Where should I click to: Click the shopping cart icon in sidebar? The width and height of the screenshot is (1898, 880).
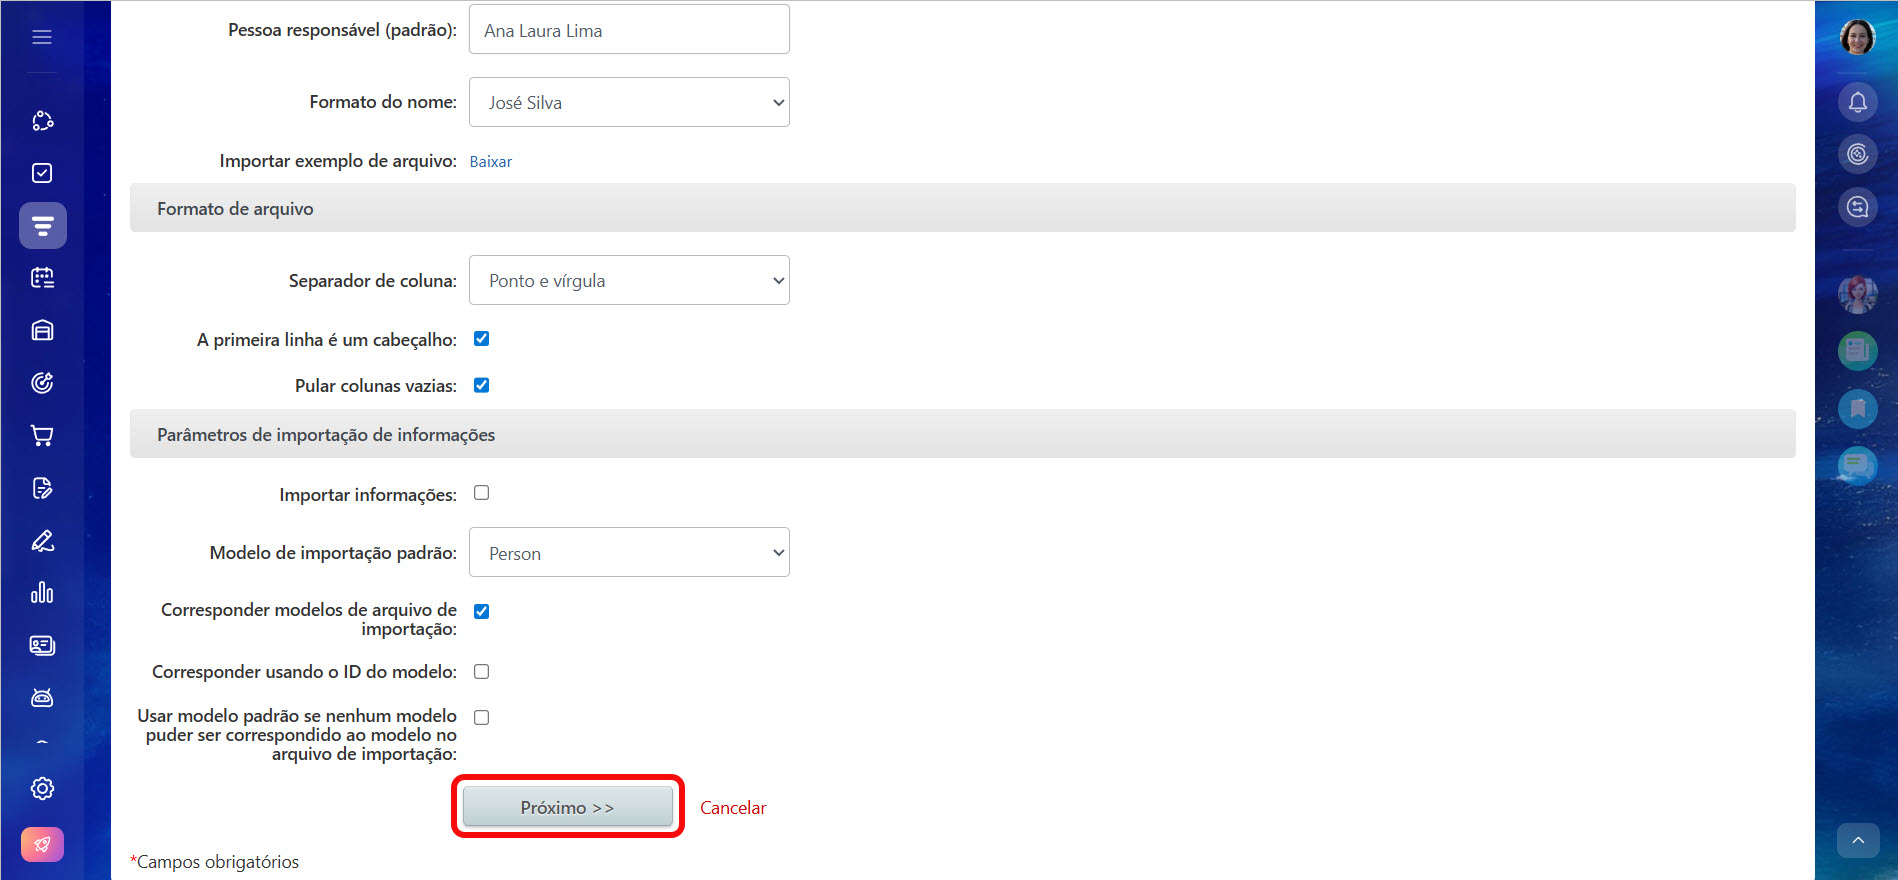point(42,435)
